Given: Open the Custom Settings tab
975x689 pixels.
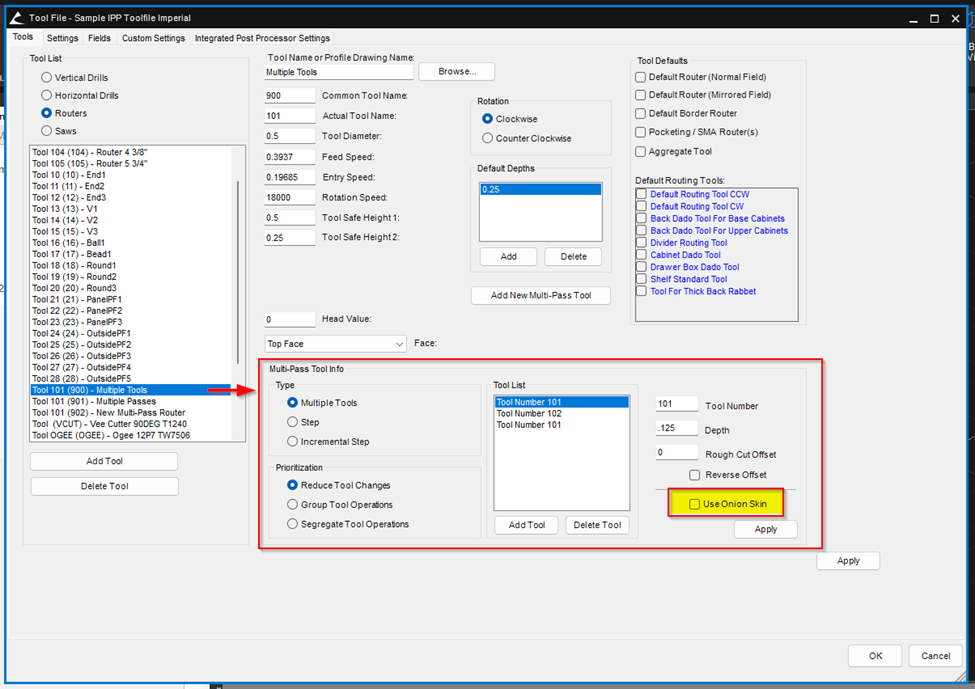Looking at the screenshot, I should click(153, 38).
